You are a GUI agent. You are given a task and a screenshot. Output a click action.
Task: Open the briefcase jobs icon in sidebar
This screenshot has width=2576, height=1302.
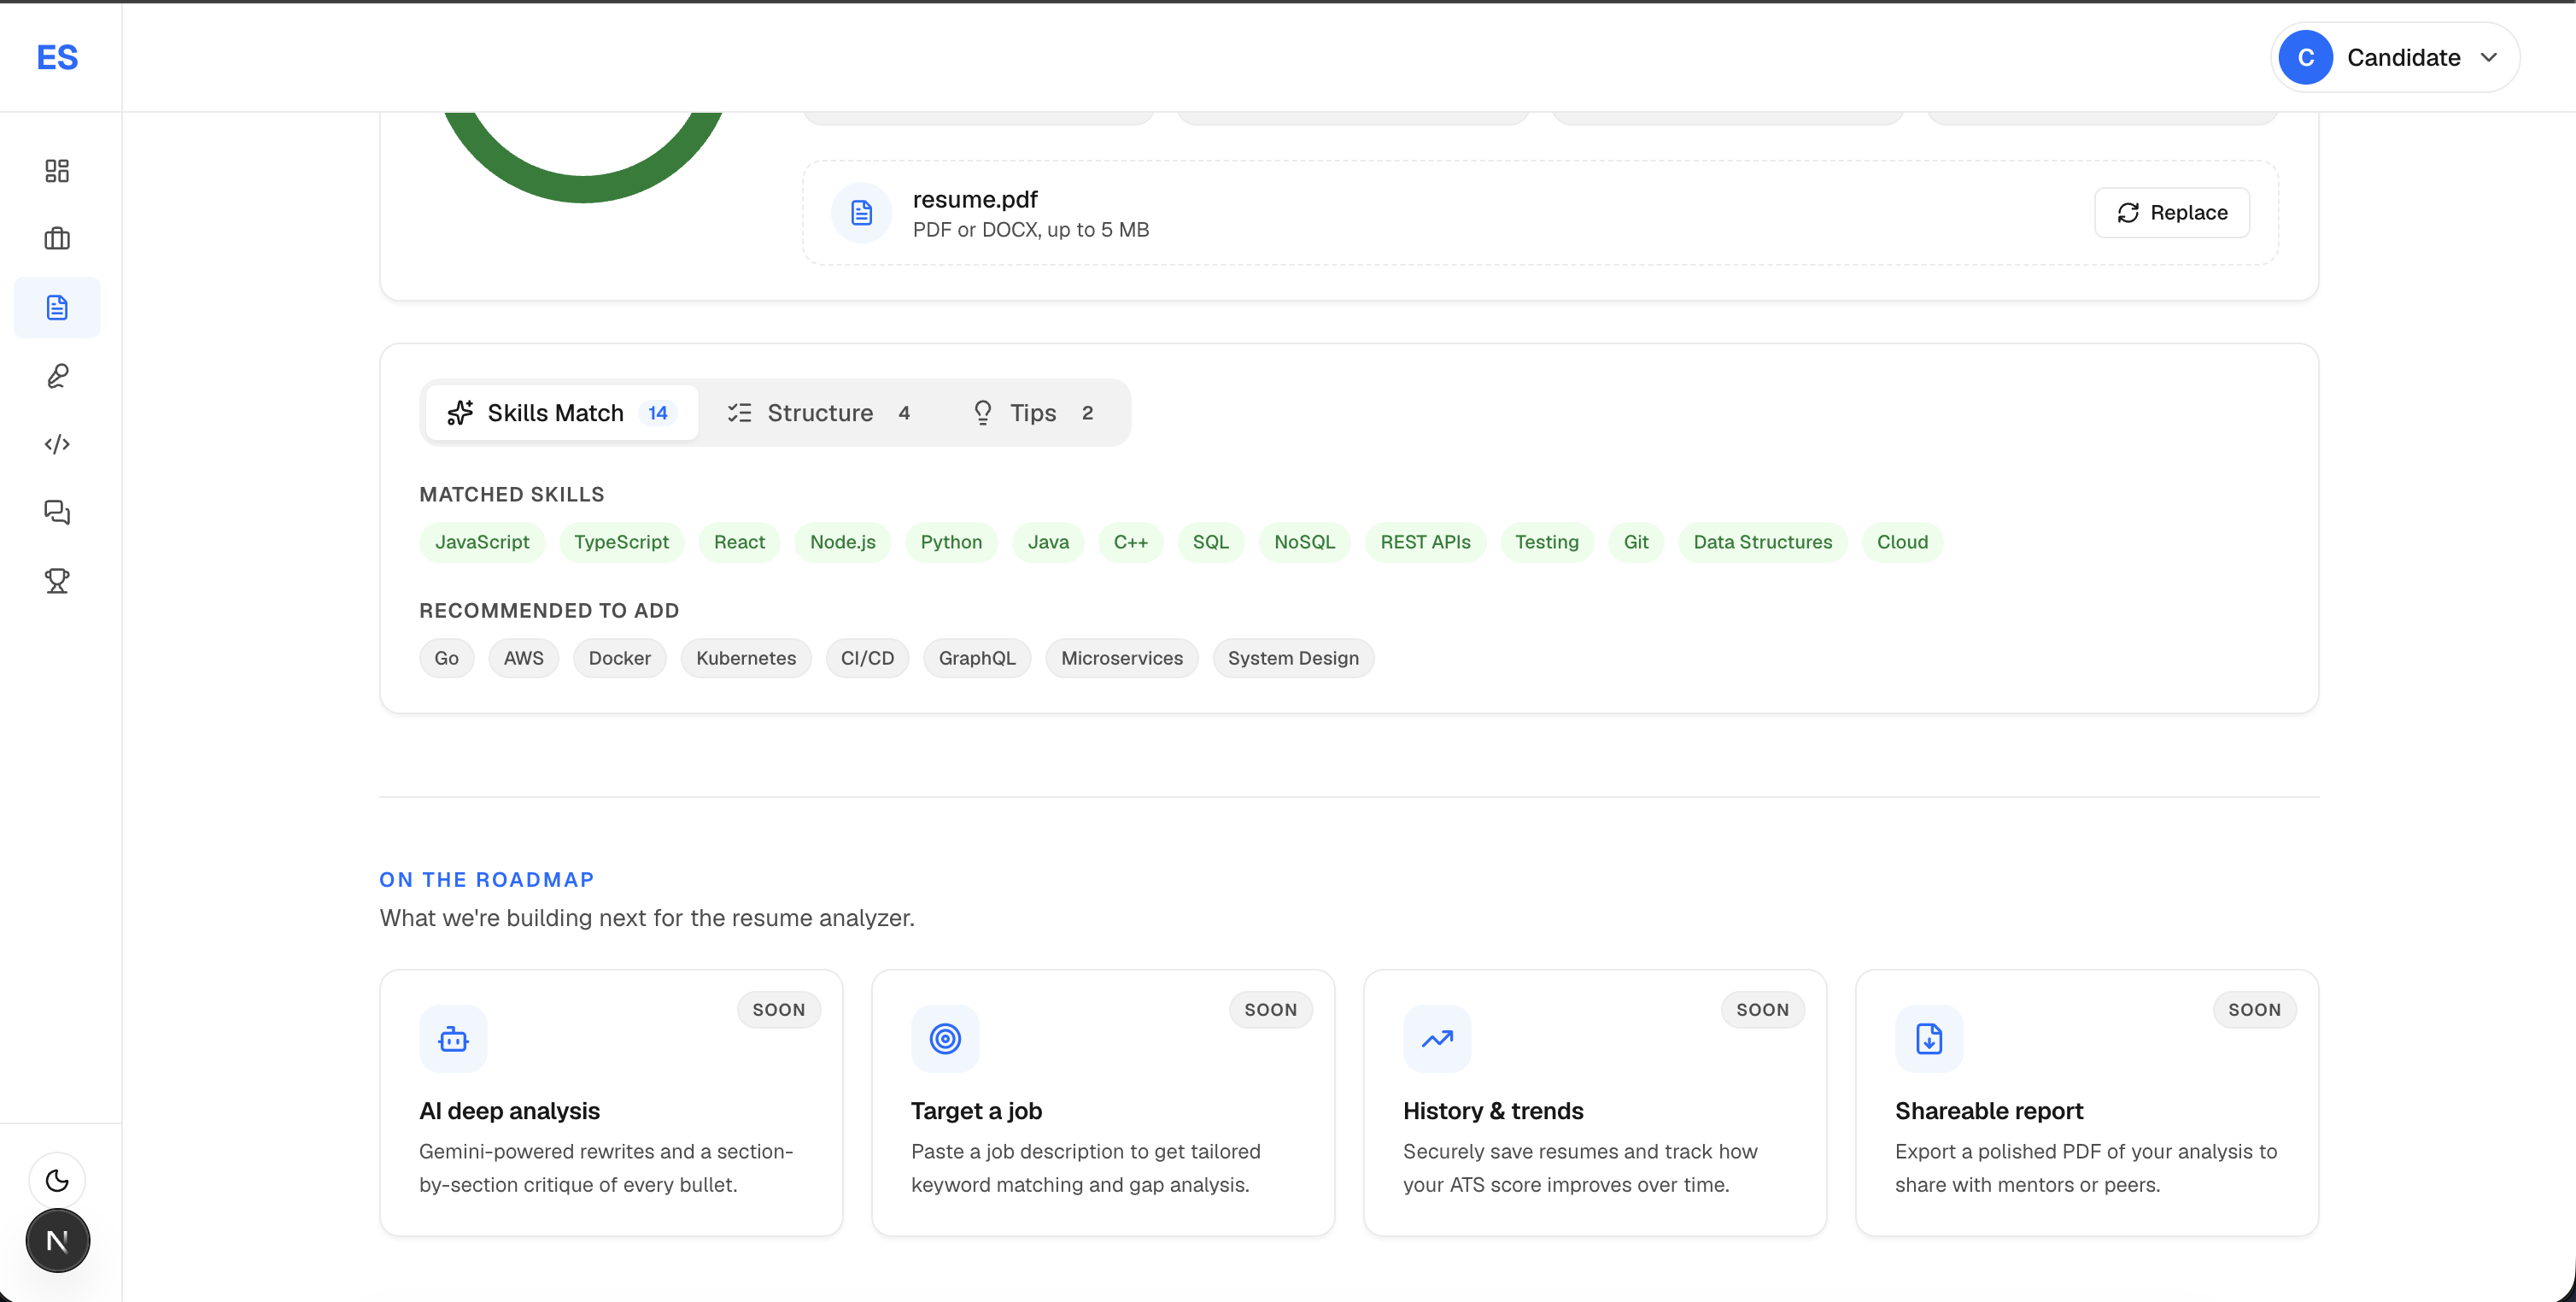pos(57,239)
